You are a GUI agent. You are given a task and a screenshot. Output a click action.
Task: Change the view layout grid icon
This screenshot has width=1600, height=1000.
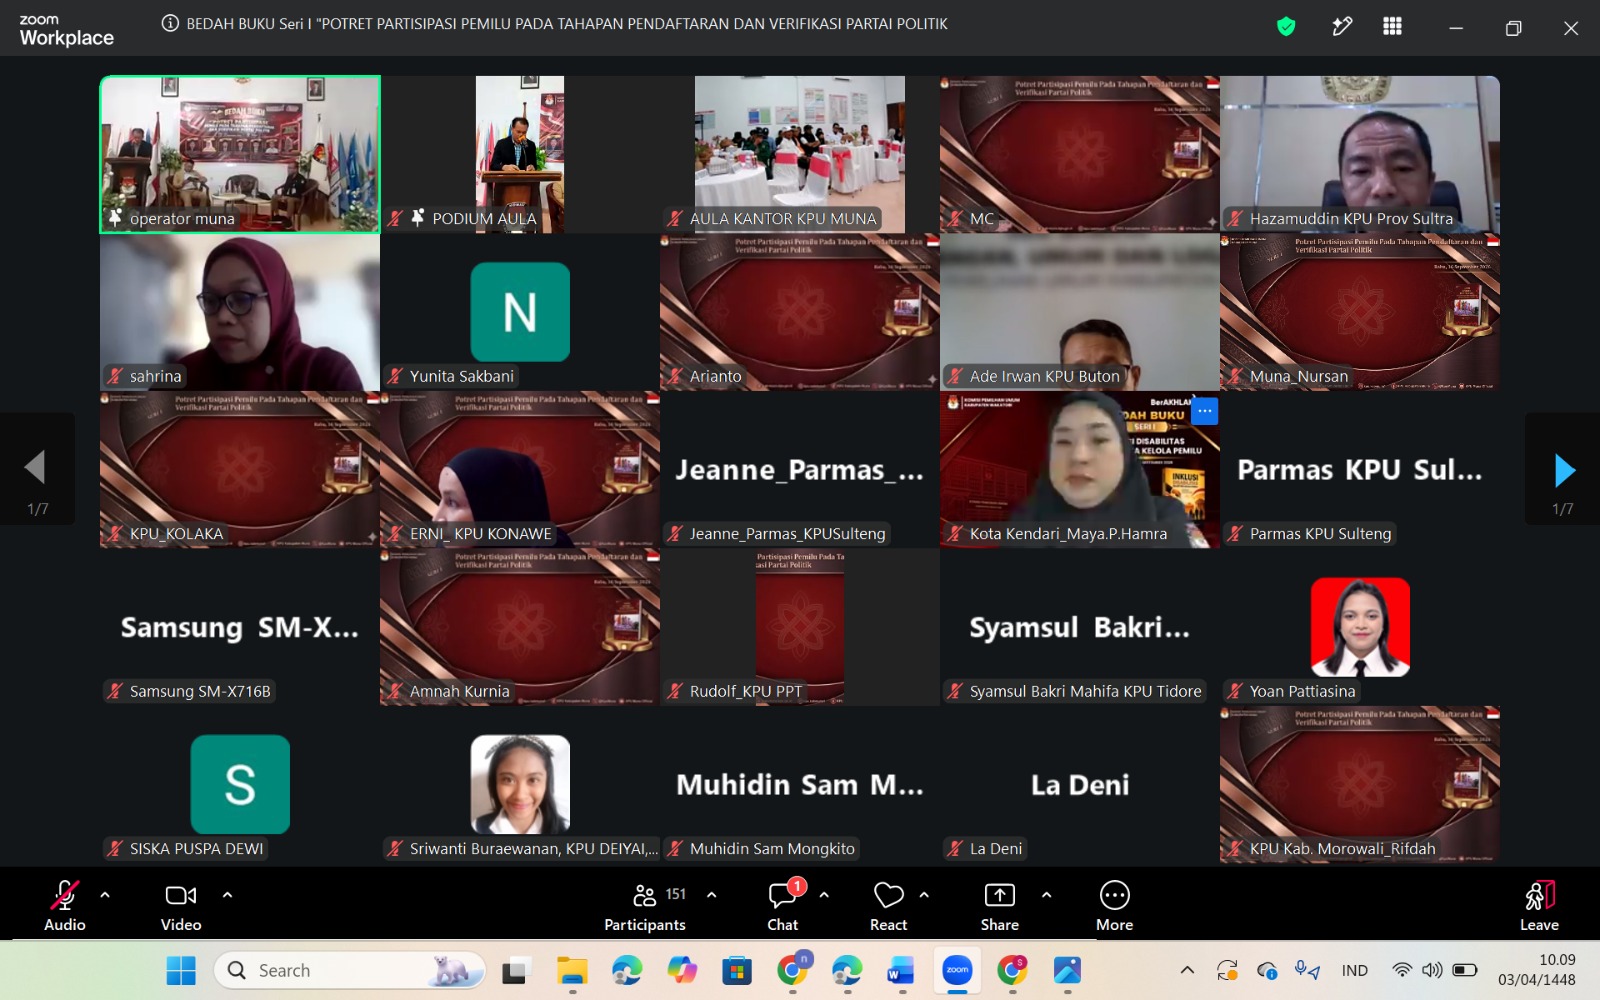pos(1392,27)
